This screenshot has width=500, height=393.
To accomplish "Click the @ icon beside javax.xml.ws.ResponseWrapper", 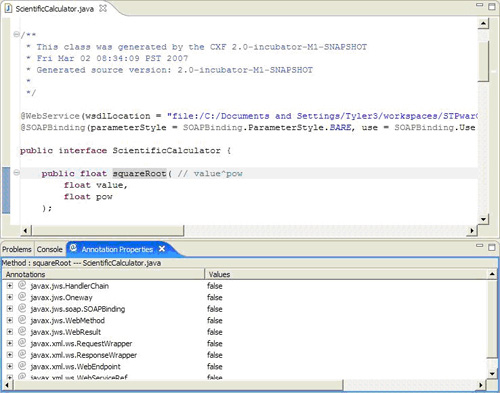I will point(22,354).
